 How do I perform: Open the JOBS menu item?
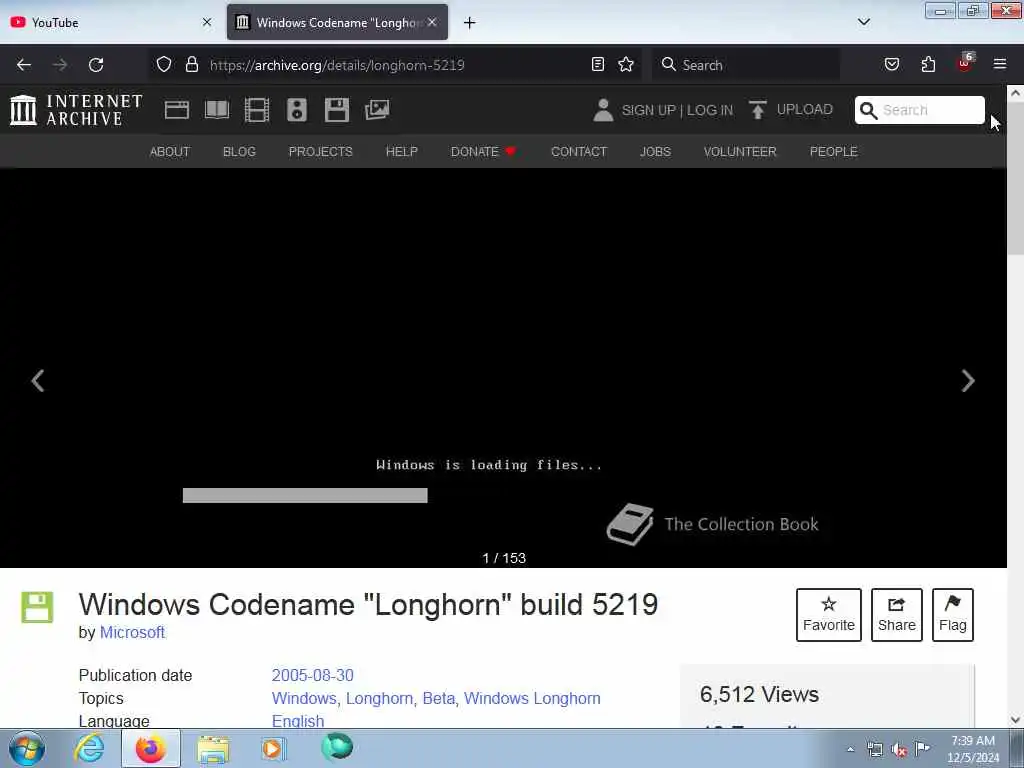655,152
